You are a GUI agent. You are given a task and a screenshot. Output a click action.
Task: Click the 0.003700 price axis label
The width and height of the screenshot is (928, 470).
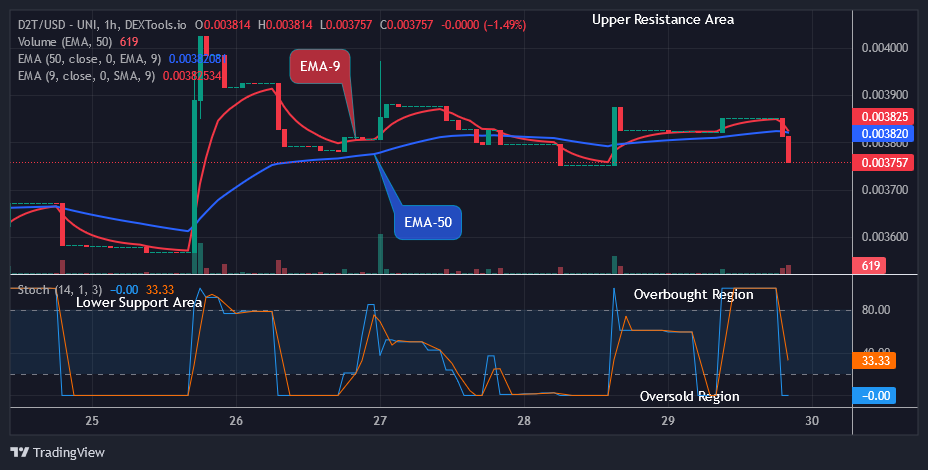point(885,189)
